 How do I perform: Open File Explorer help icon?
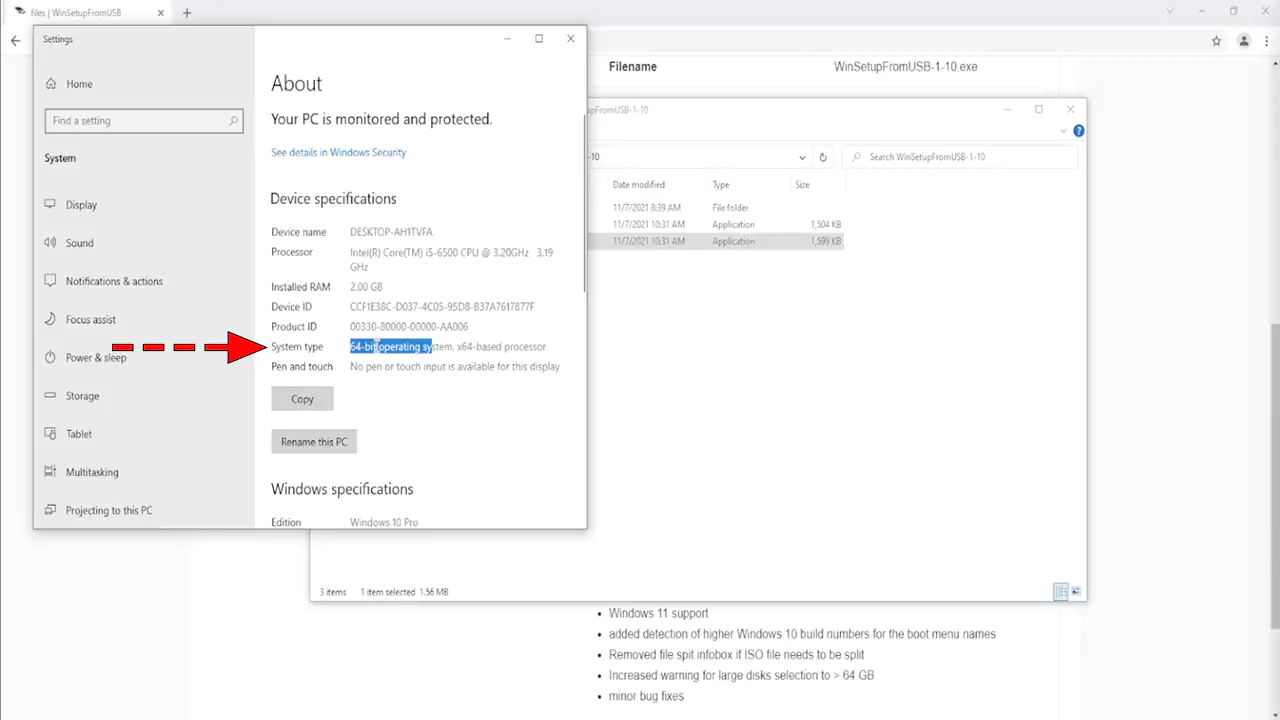click(x=1079, y=131)
